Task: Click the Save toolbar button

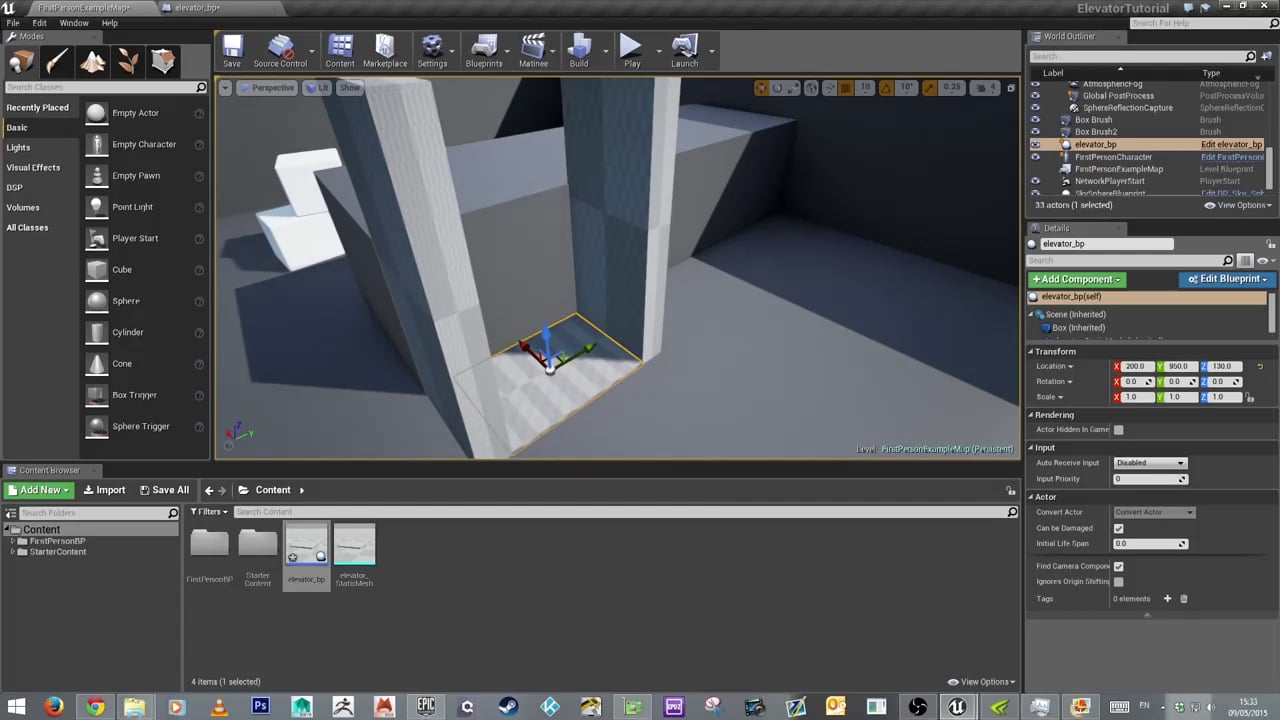Action: 232,52
